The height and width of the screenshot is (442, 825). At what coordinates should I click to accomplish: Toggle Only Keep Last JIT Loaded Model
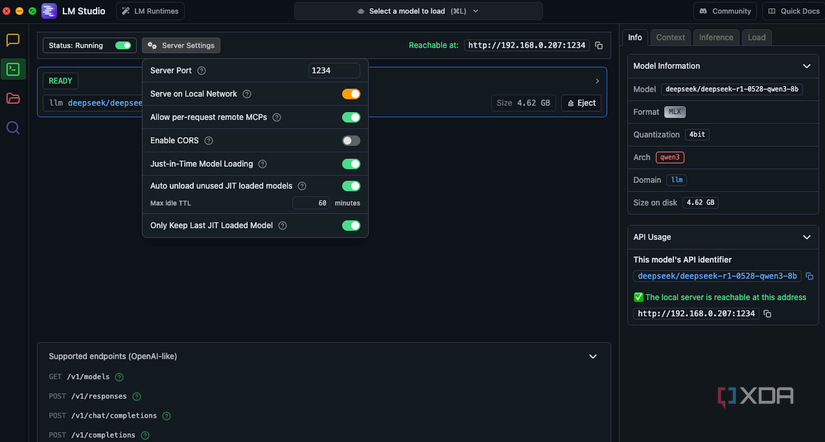(x=351, y=226)
